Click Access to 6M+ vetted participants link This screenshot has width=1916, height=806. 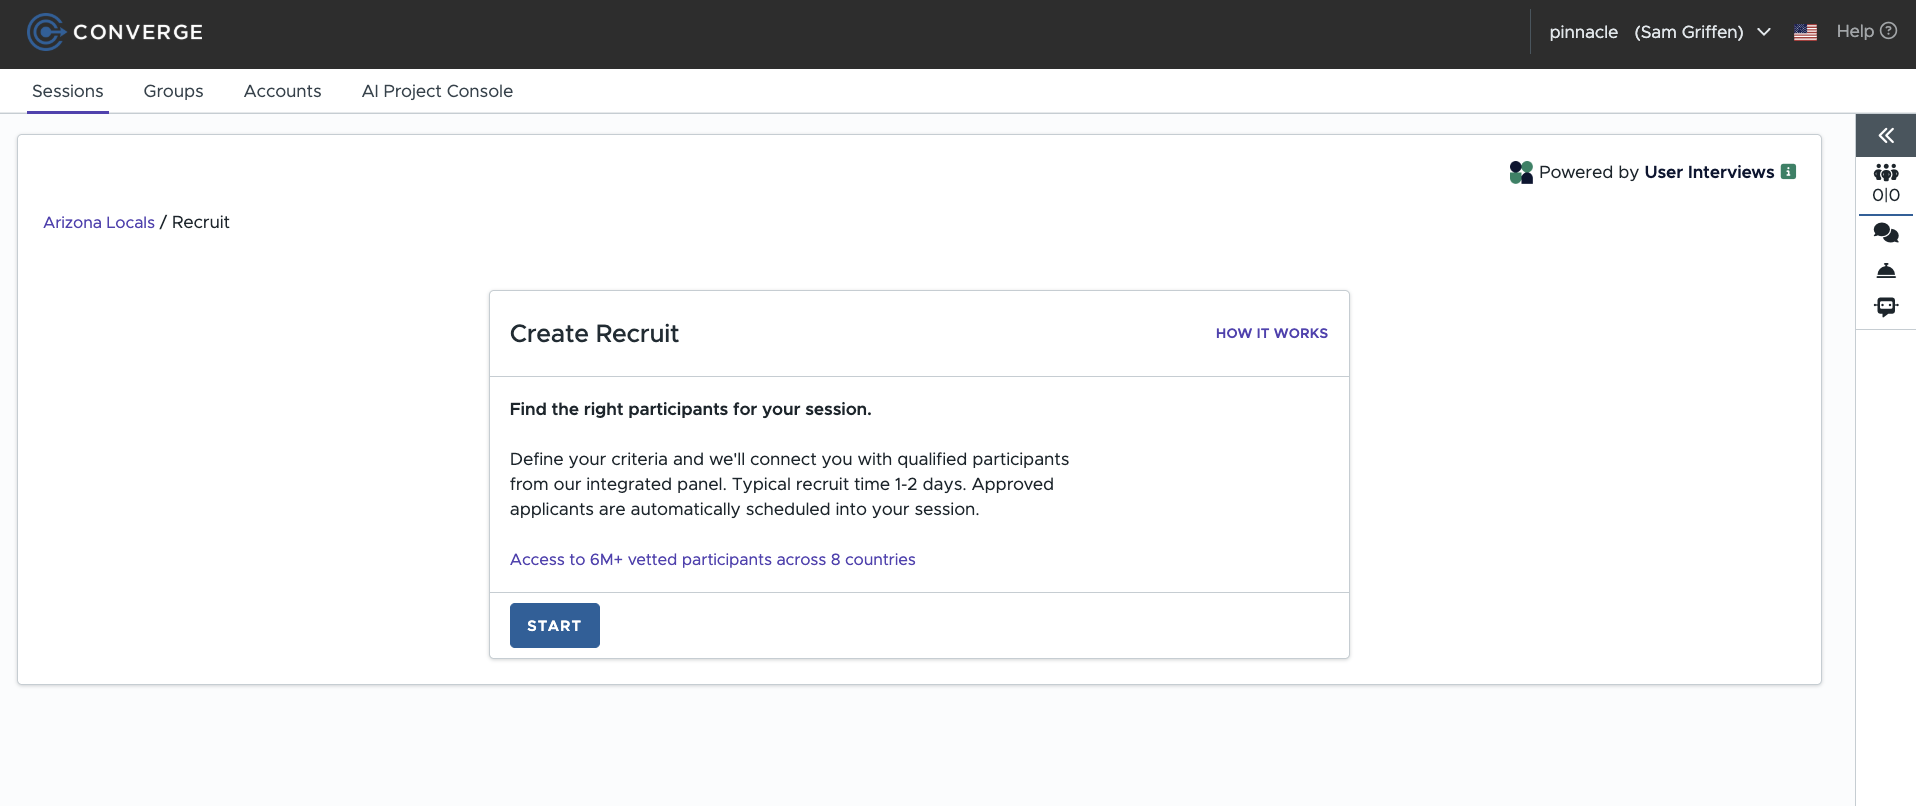[713, 559]
